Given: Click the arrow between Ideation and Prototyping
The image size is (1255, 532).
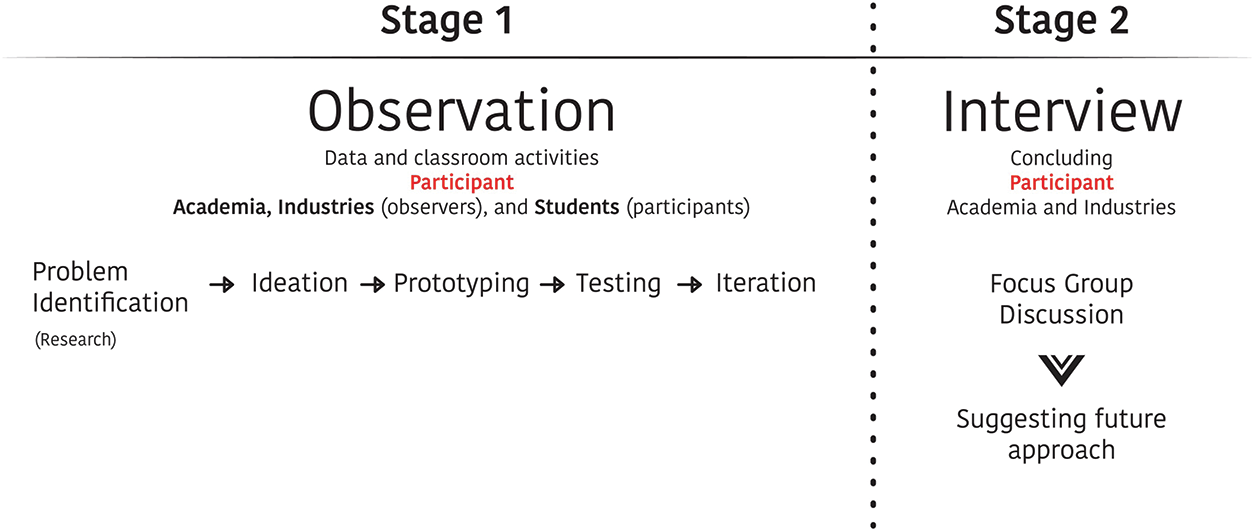Looking at the screenshot, I should (x=372, y=285).
